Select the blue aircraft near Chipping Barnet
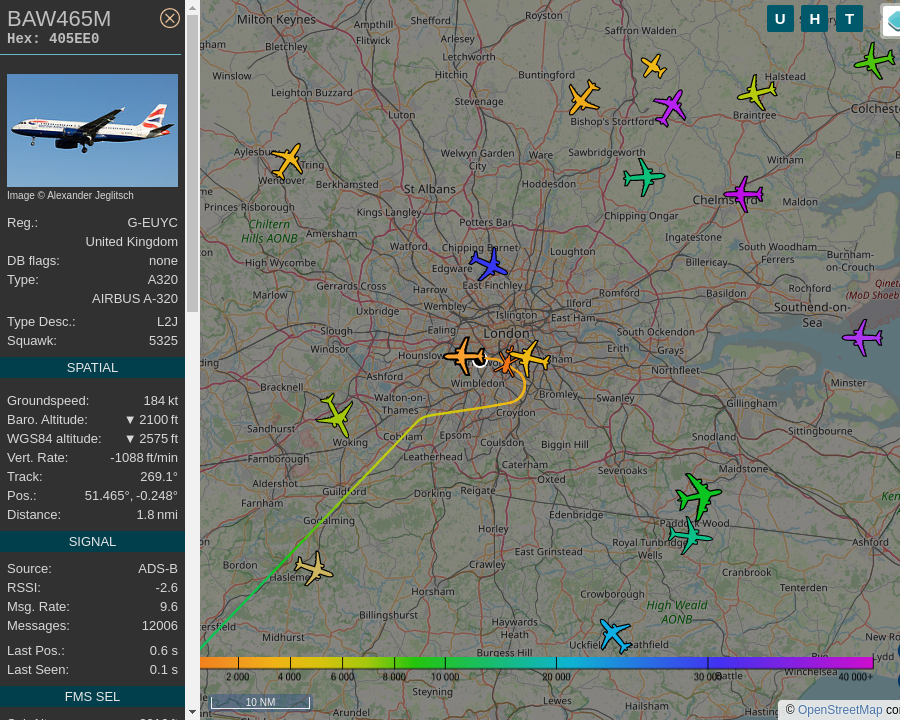The image size is (900, 720). pyautogui.click(x=488, y=264)
